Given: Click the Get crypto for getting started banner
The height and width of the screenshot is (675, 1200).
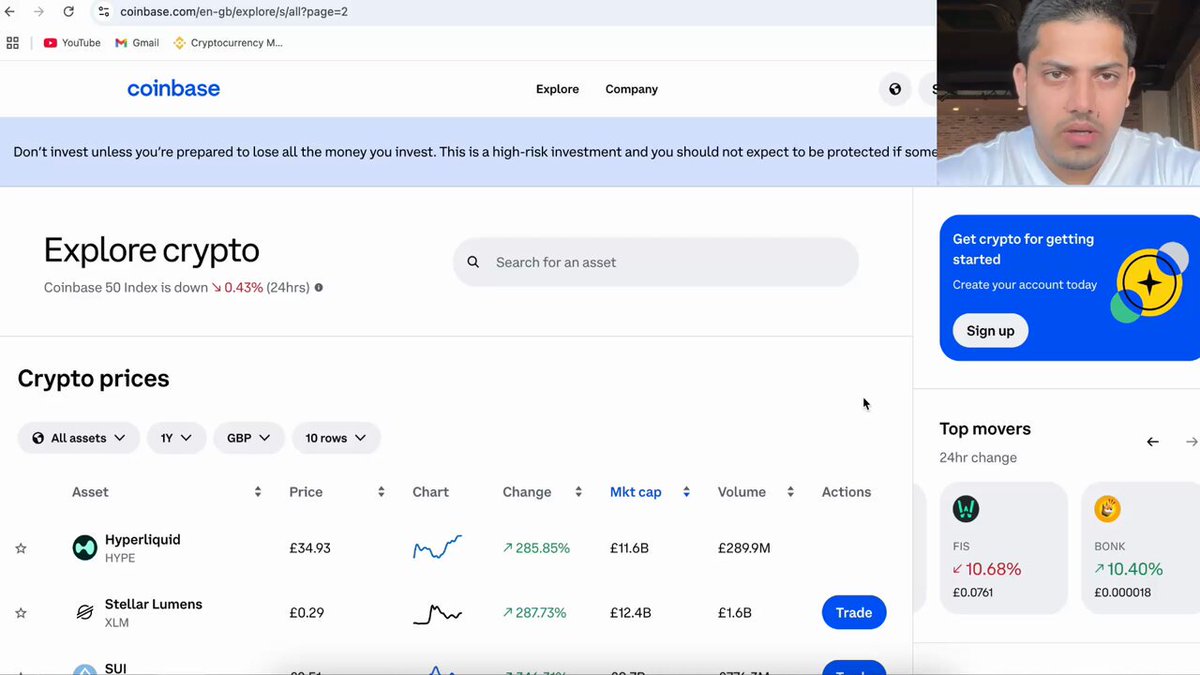Looking at the screenshot, I should click(1070, 287).
